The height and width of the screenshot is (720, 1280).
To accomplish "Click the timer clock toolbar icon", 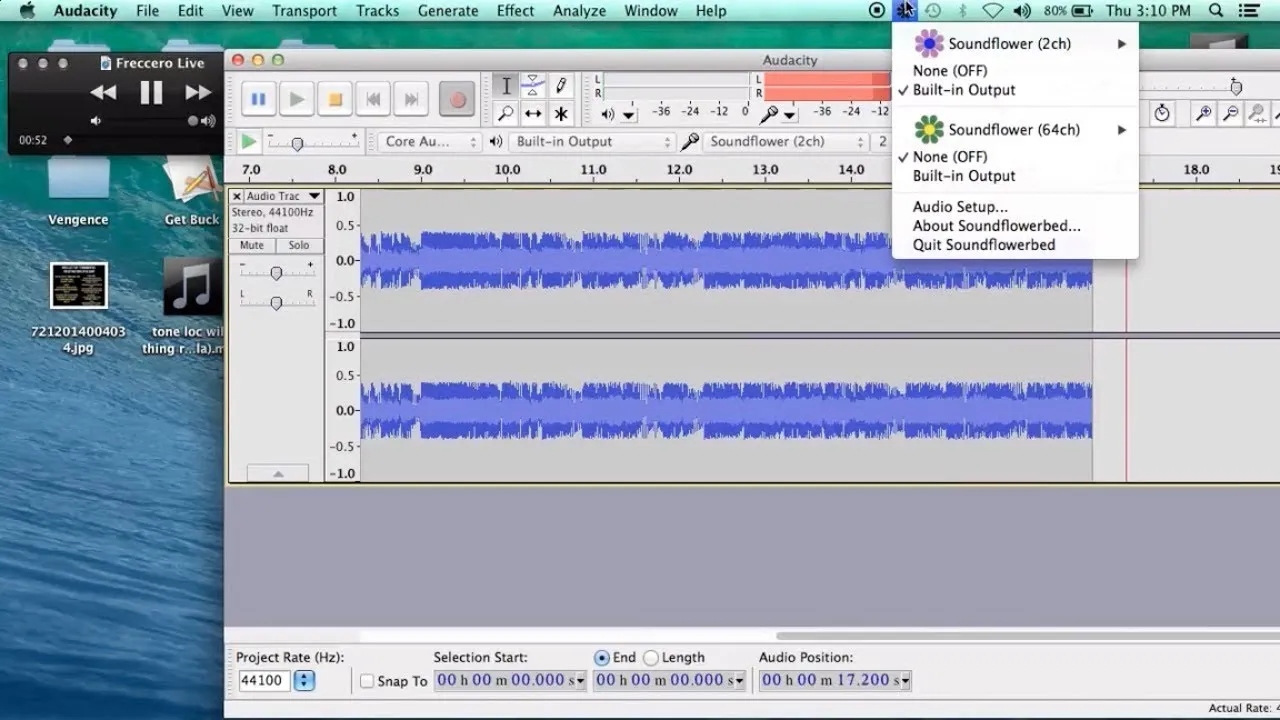I will [x=1161, y=113].
